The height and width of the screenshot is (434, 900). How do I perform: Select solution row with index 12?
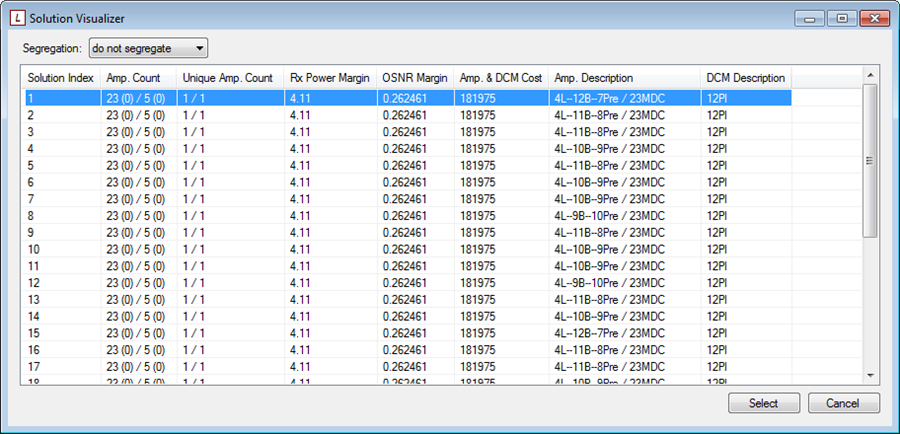(407, 283)
